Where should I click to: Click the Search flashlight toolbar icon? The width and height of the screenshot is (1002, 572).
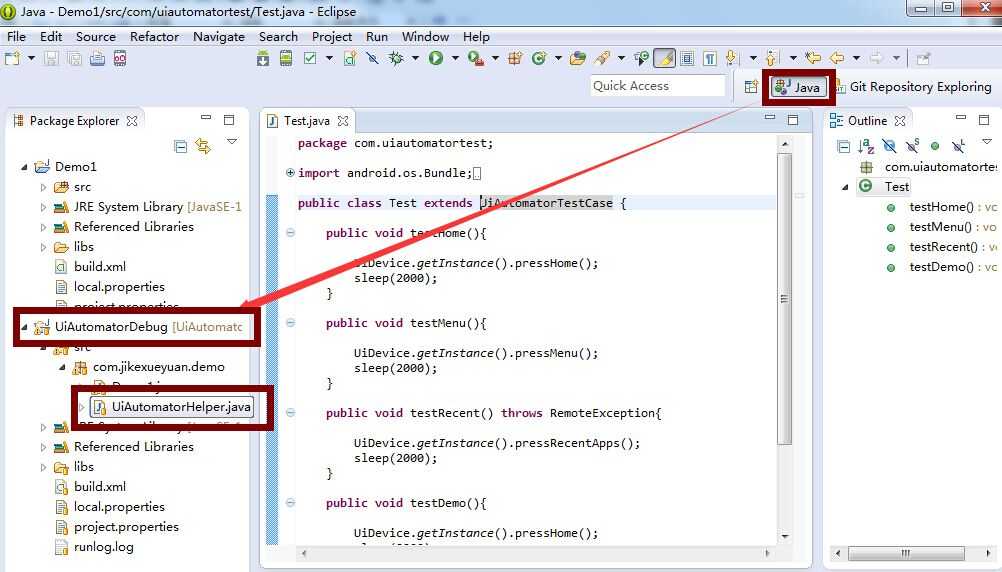pos(601,59)
